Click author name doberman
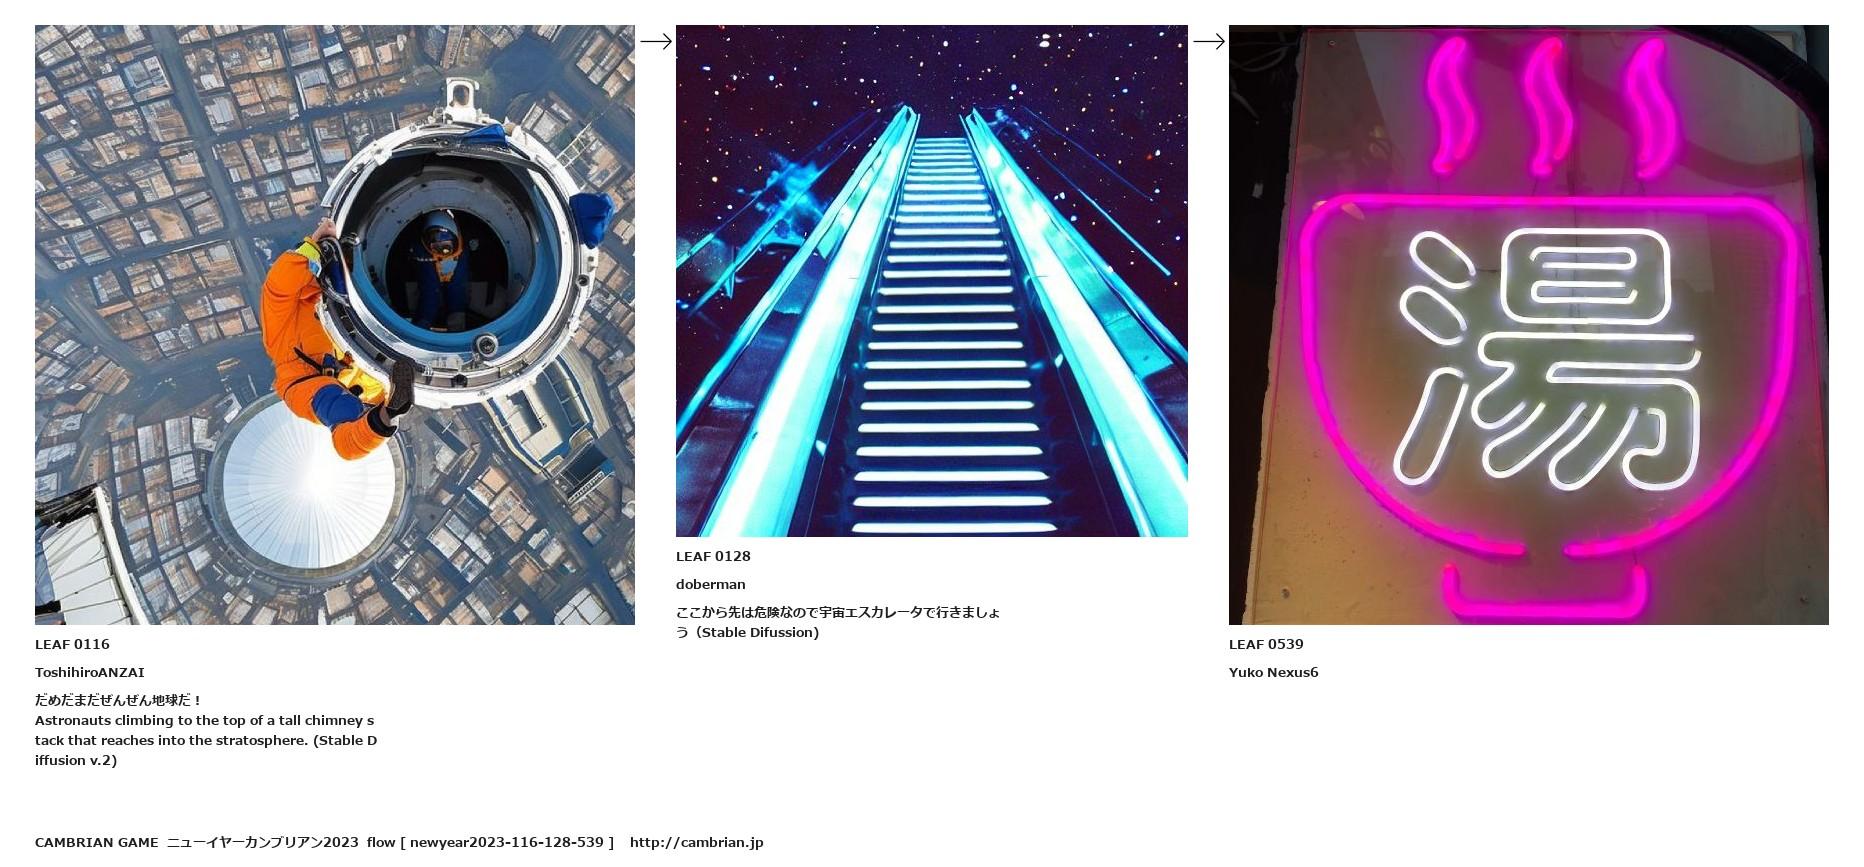The height and width of the screenshot is (867, 1864). point(711,584)
